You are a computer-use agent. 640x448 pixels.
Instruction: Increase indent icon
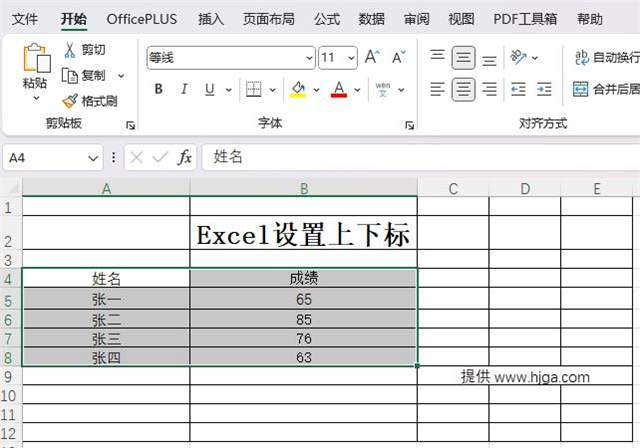[x=544, y=89]
